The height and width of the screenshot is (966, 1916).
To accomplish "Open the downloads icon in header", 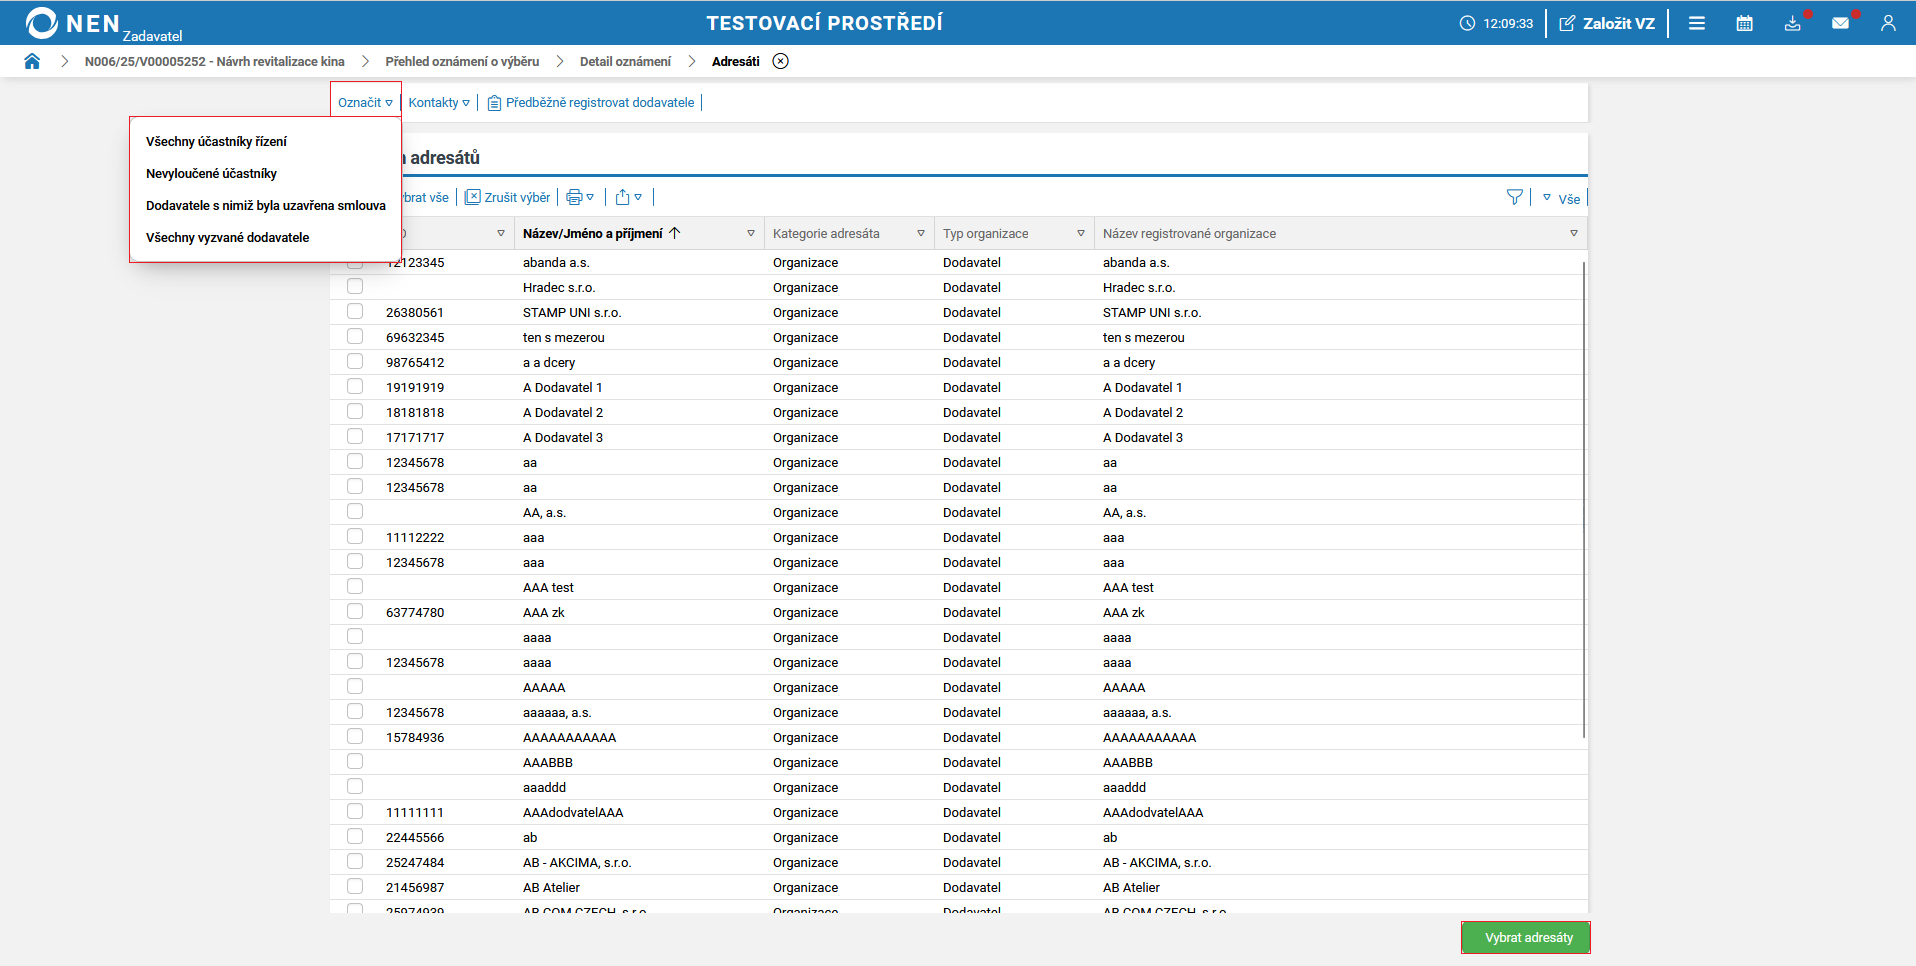I will coord(1792,23).
